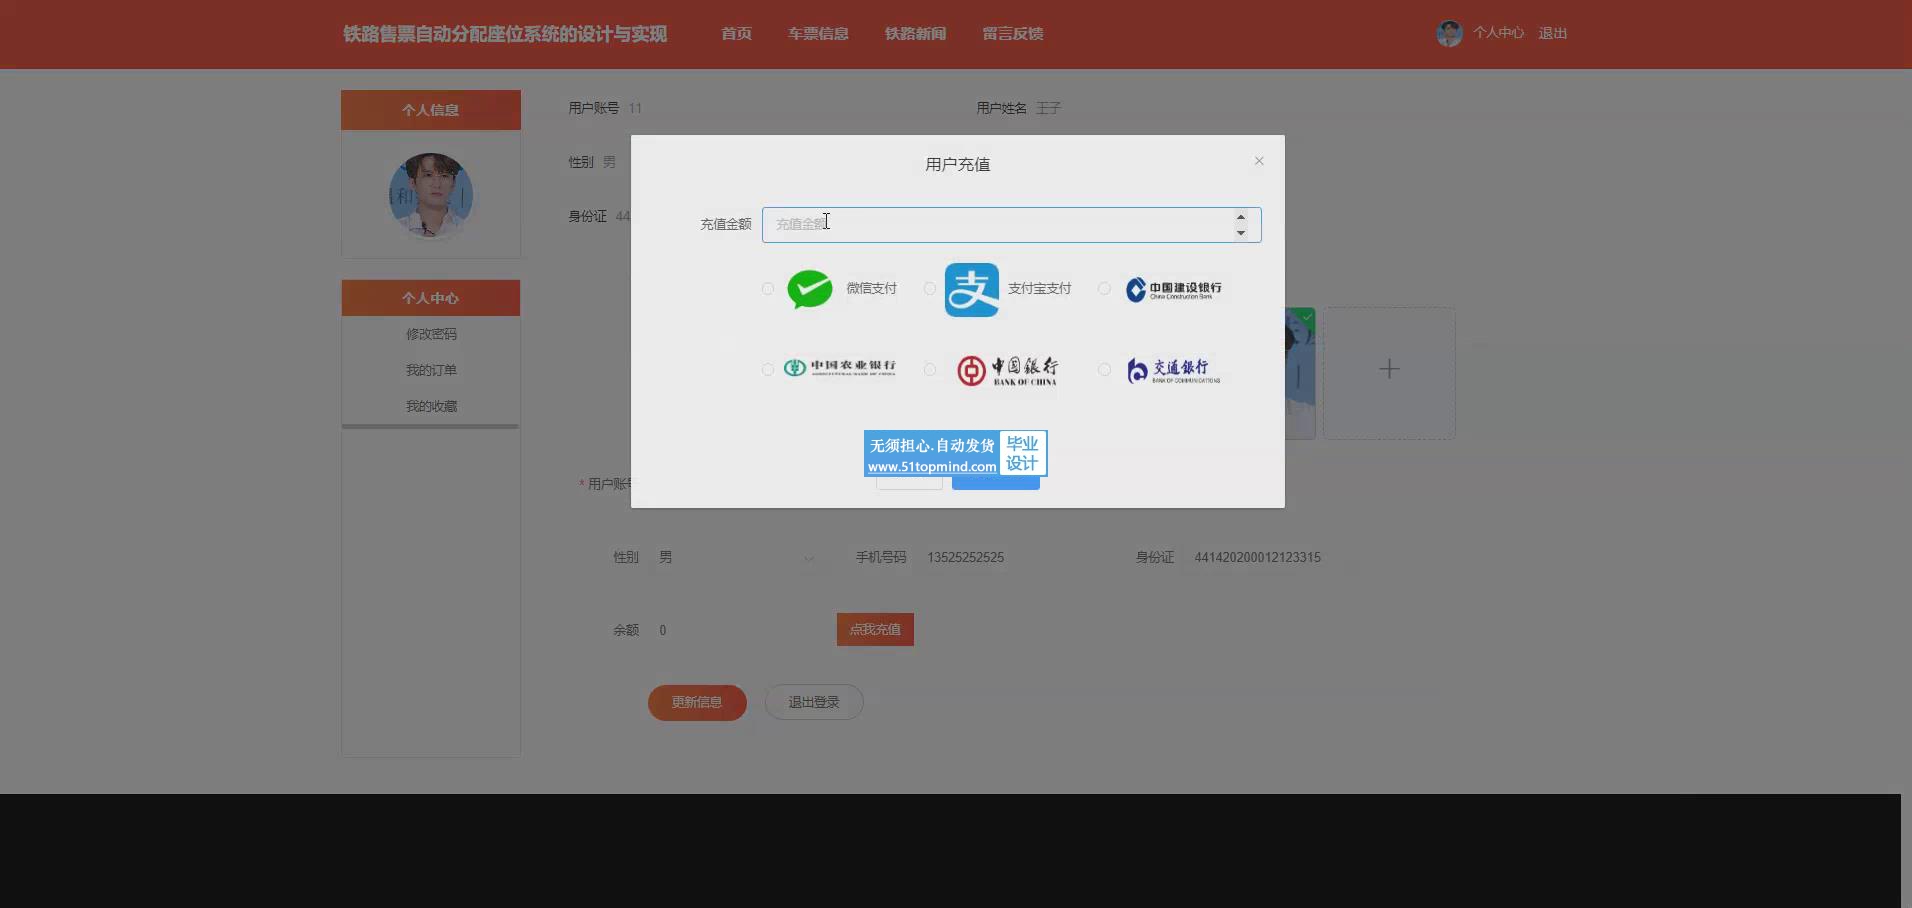Click the 退出登录 button
This screenshot has height=908, width=1912.
pyautogui.click(x=814, y=702)
